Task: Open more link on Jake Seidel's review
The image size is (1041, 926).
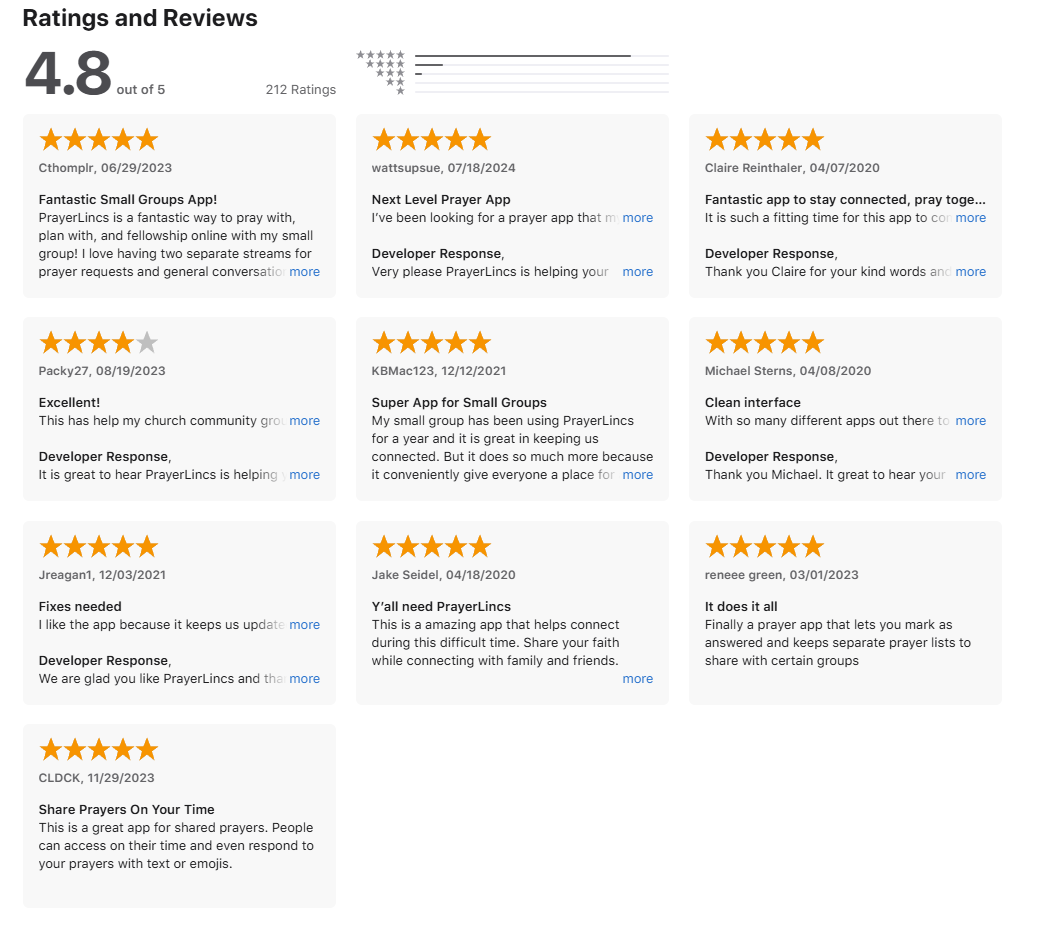Action: [638, 679]
